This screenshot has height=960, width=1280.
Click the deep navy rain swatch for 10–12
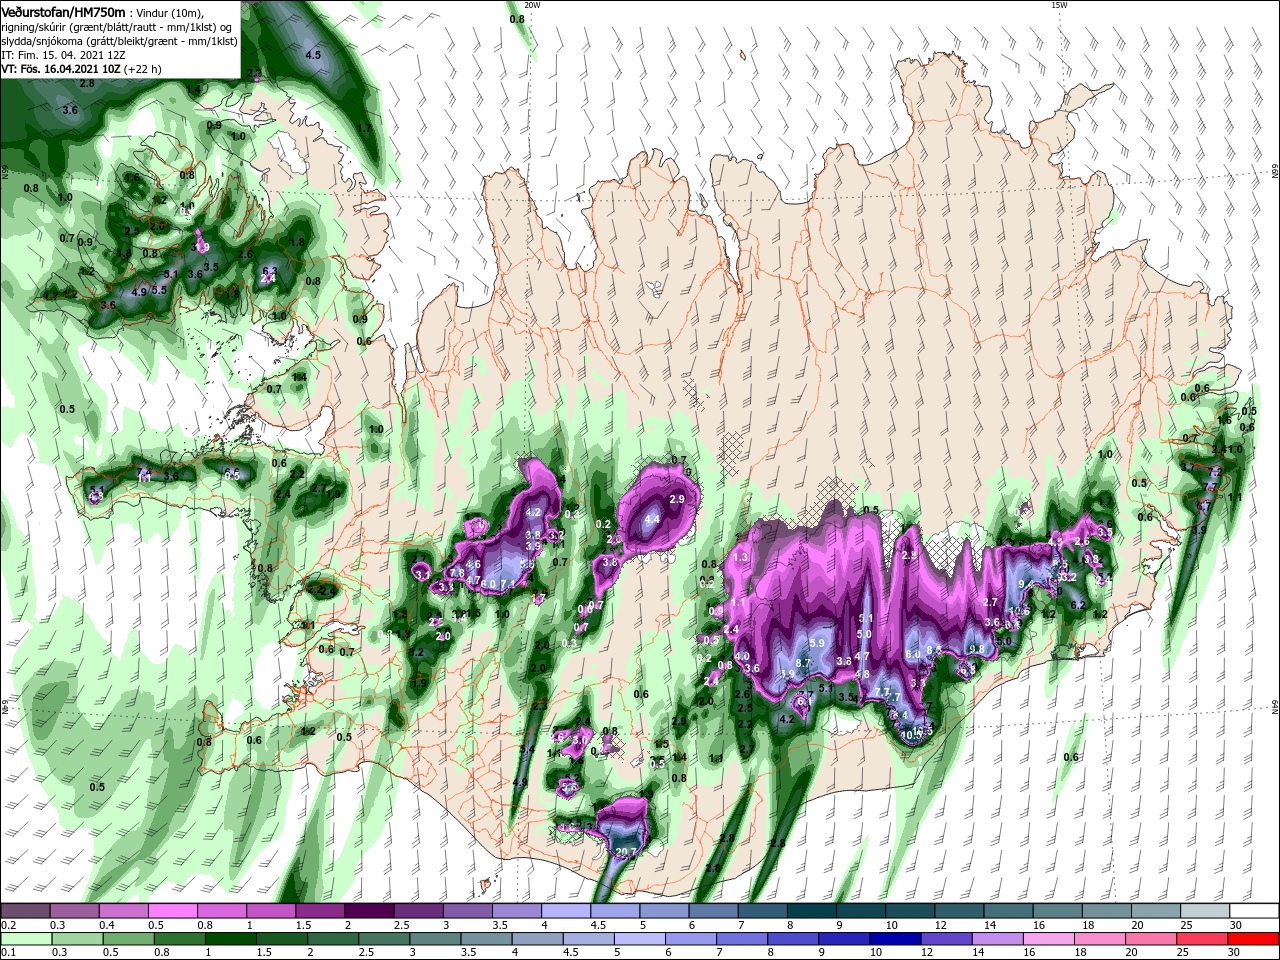(x=896, y=938)
